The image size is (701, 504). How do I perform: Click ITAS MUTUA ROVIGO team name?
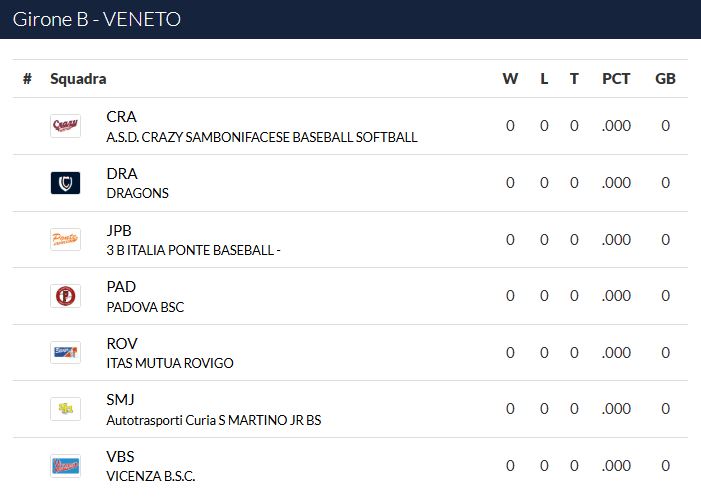point(169,363)
